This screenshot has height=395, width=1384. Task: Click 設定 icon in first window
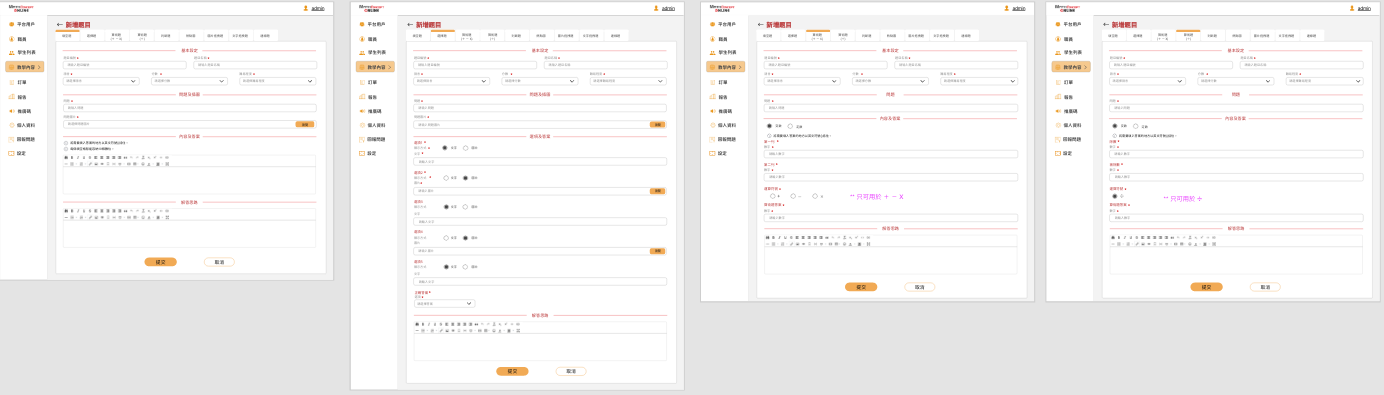tap(12, 153)
